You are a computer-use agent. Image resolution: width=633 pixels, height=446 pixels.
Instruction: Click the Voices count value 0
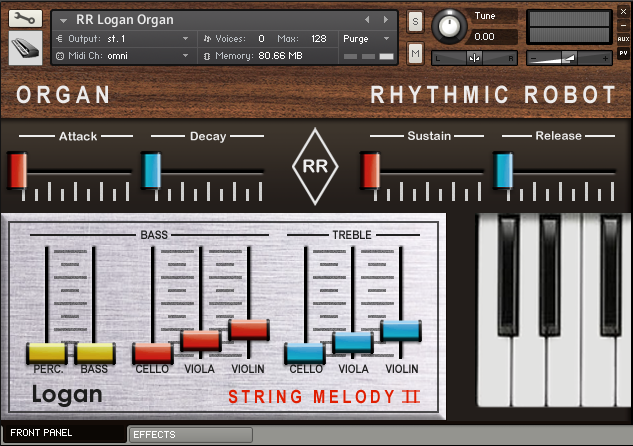(261, 39)
